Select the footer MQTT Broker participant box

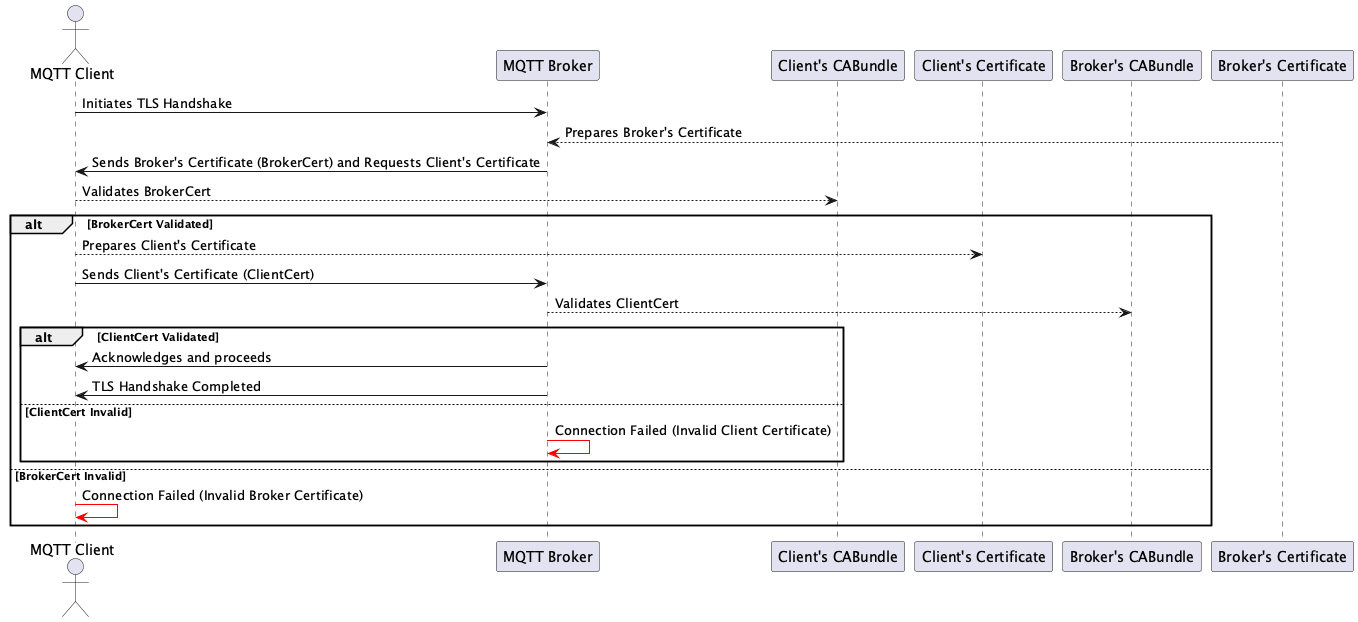coord(547,556)
